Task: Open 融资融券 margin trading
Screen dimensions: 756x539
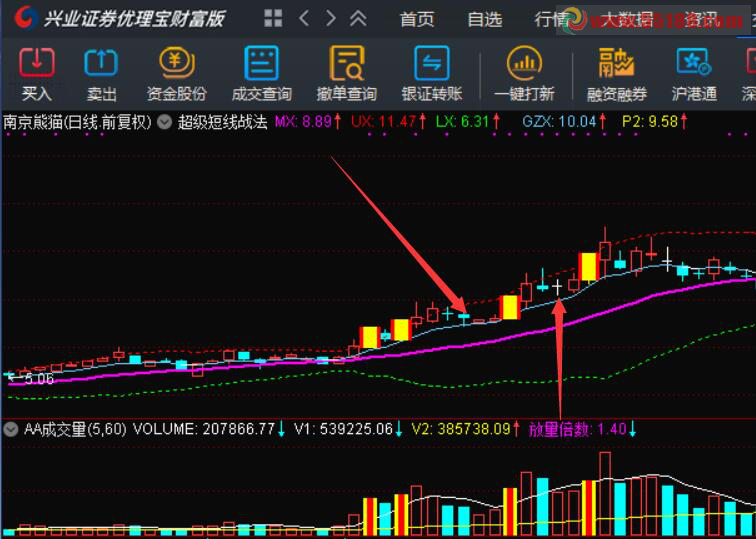Action: tap(616, 73)
